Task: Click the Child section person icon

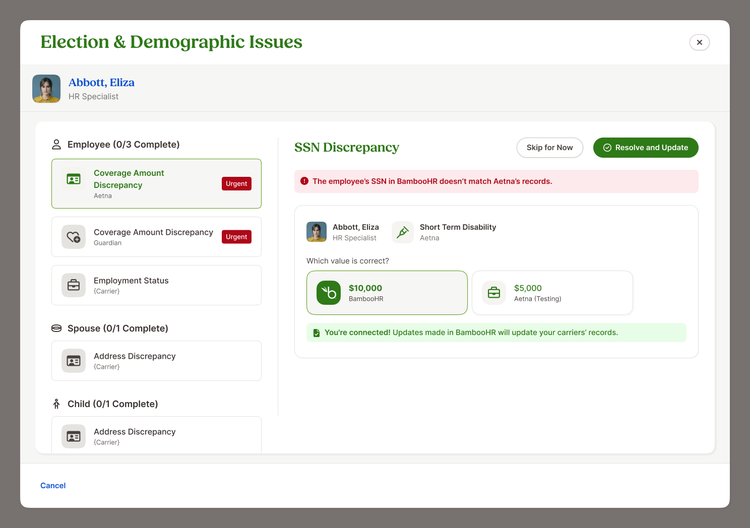Action: [x=56, y=404]
